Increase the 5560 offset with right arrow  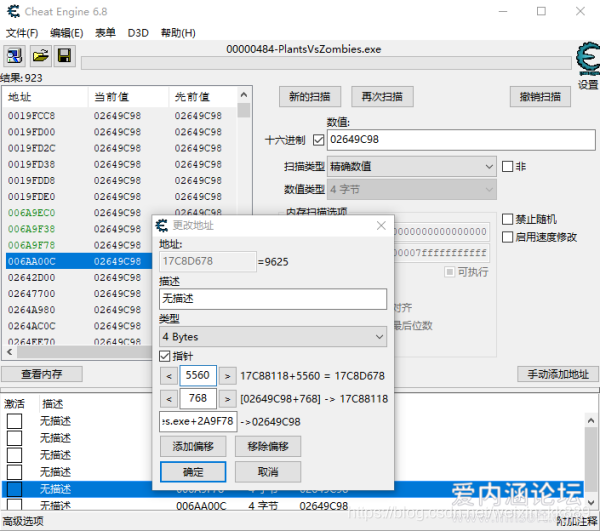click(x=227, y=376)
